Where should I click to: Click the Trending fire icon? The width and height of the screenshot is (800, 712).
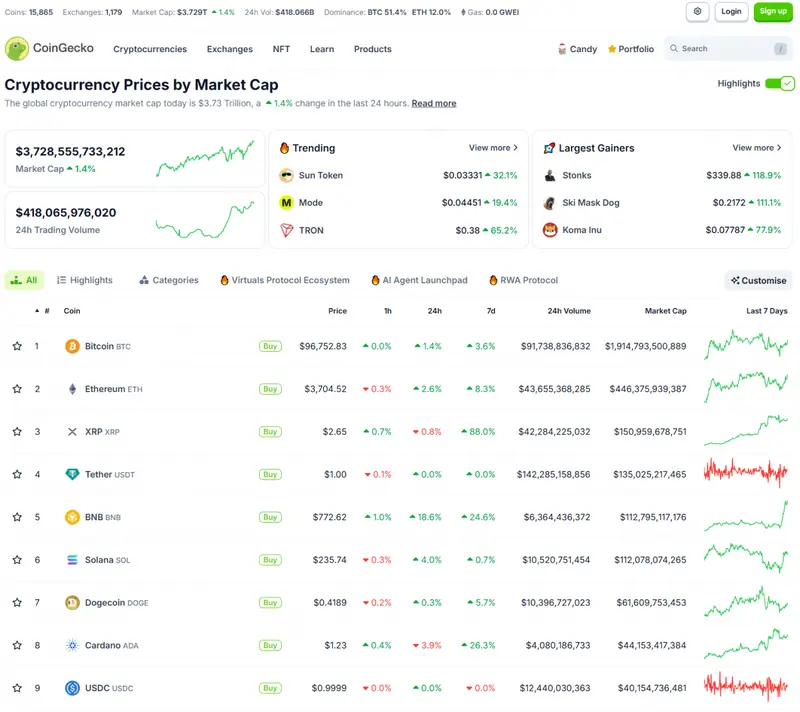tap(285, 148)
